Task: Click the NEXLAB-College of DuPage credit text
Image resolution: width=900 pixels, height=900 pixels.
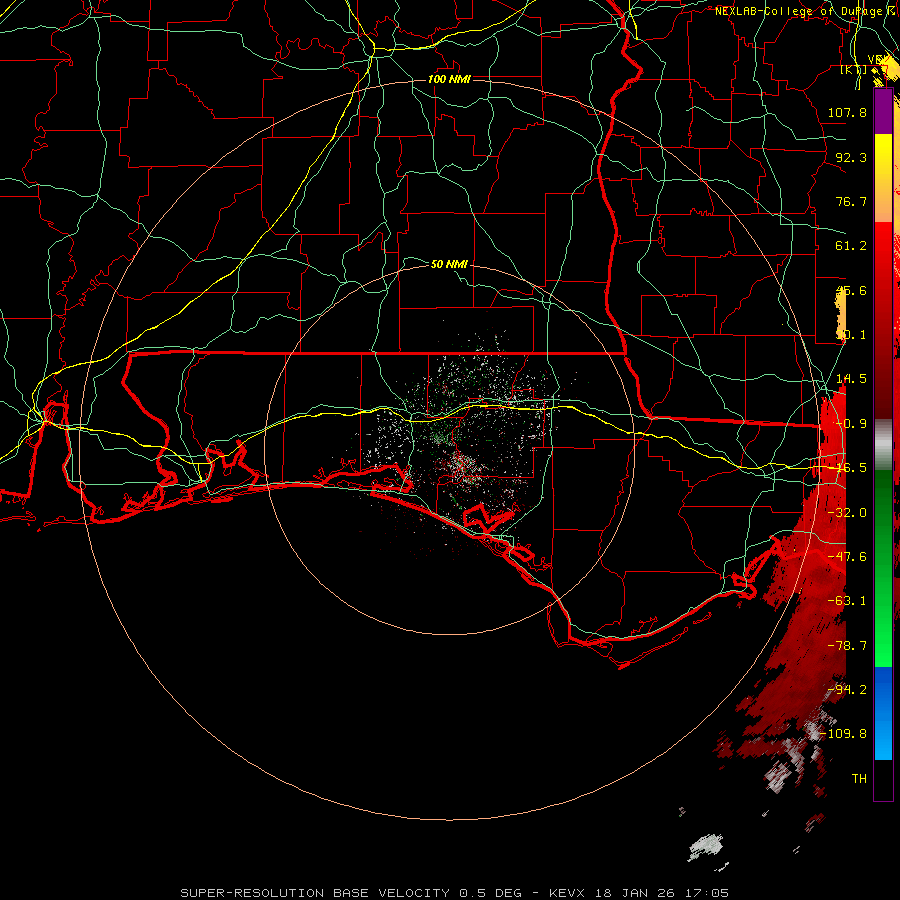Action: [x=798, y=11]
